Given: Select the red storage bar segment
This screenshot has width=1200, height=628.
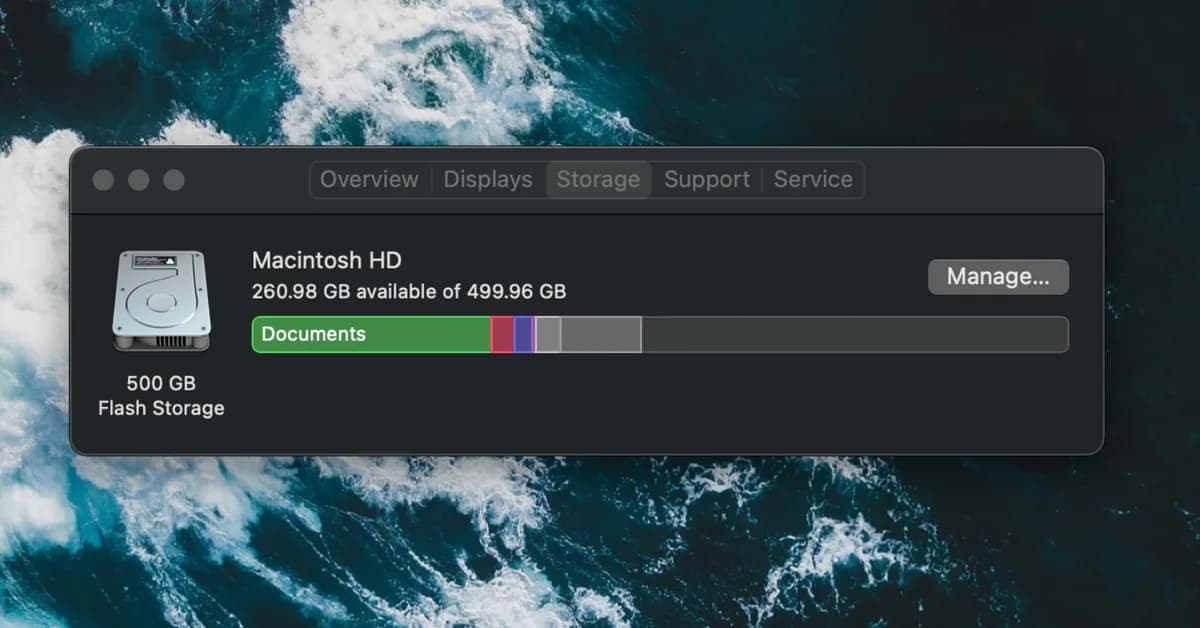Looking at the screenshot, I should 502,335.
